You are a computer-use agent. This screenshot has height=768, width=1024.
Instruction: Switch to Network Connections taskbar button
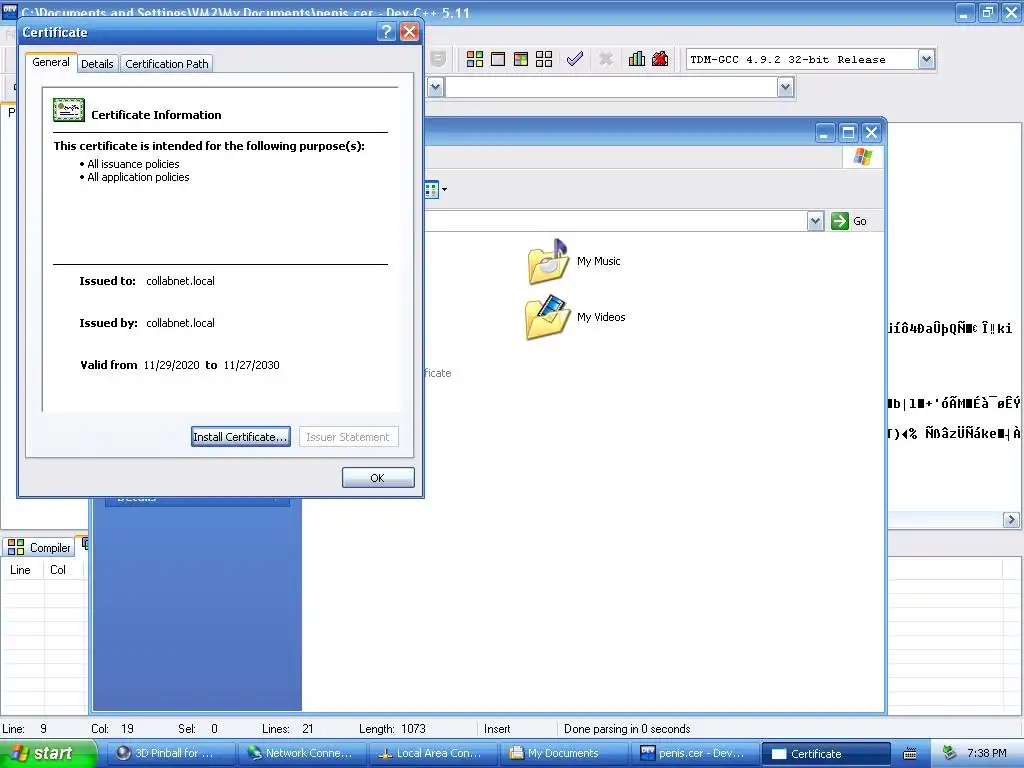click(x=302, y=753)
